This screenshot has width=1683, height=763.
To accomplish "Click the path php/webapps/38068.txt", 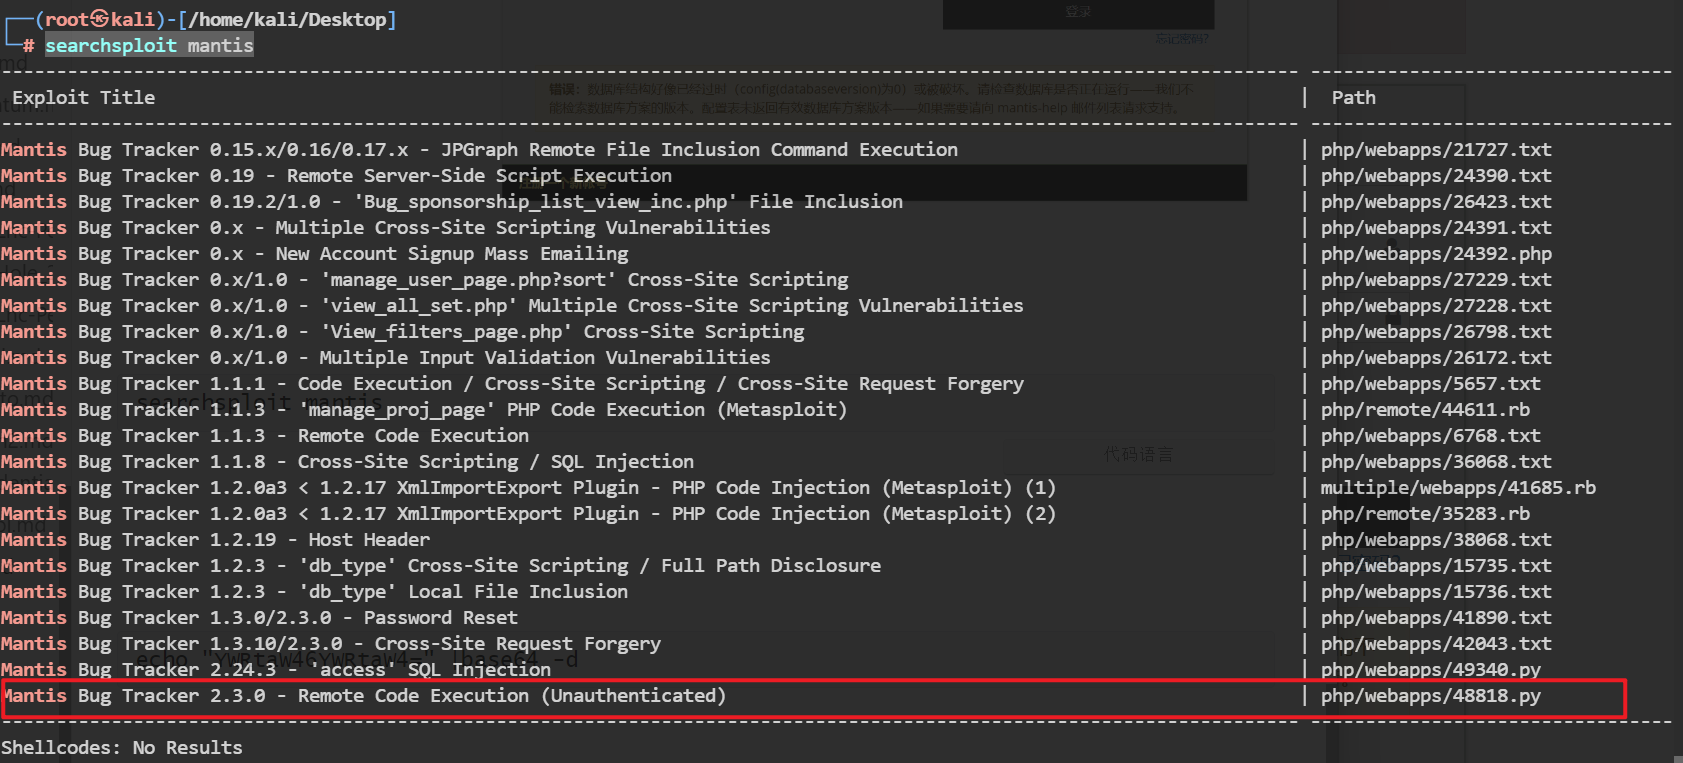I will click(x=1436, y=539).
